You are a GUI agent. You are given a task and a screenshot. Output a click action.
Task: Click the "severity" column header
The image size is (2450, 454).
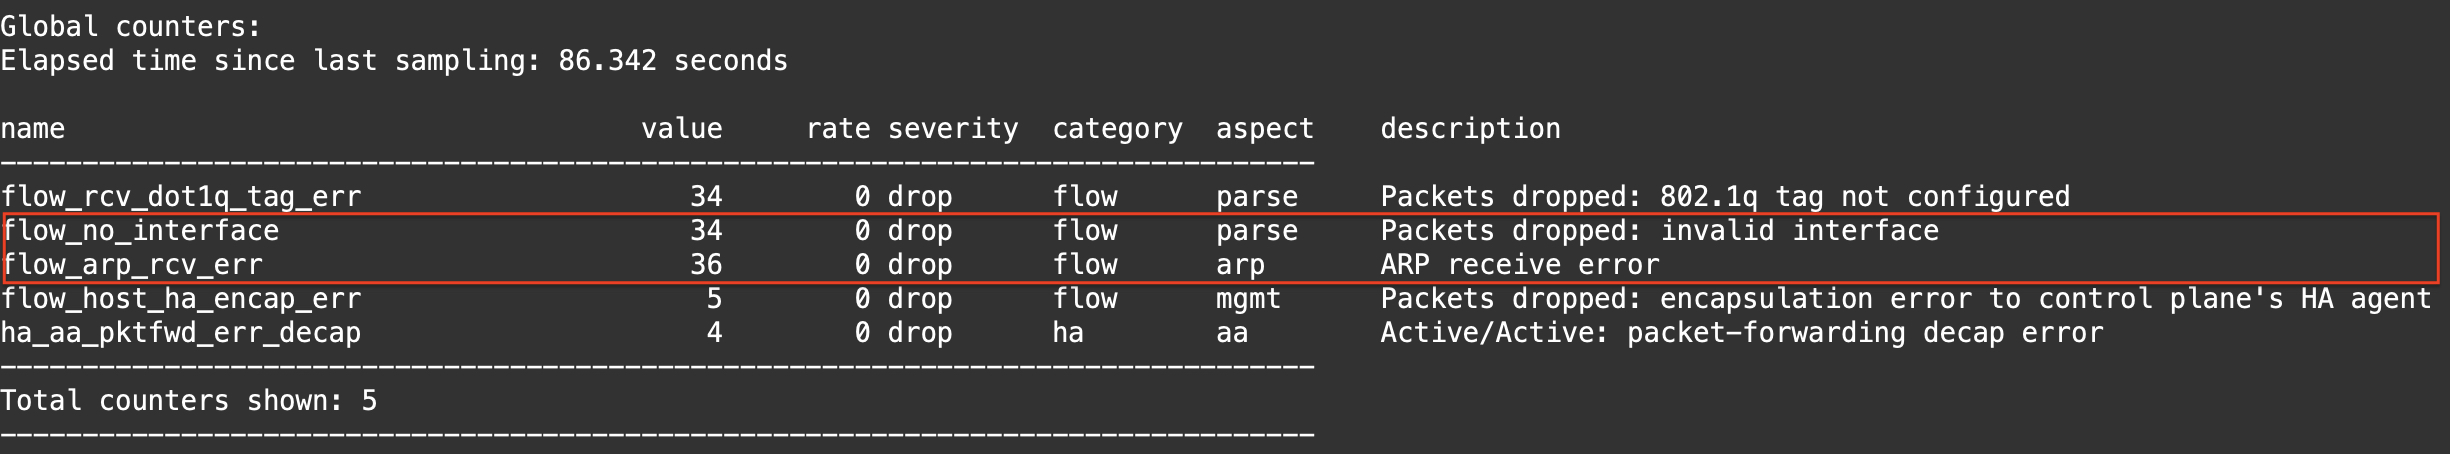[x=952, y=129]
